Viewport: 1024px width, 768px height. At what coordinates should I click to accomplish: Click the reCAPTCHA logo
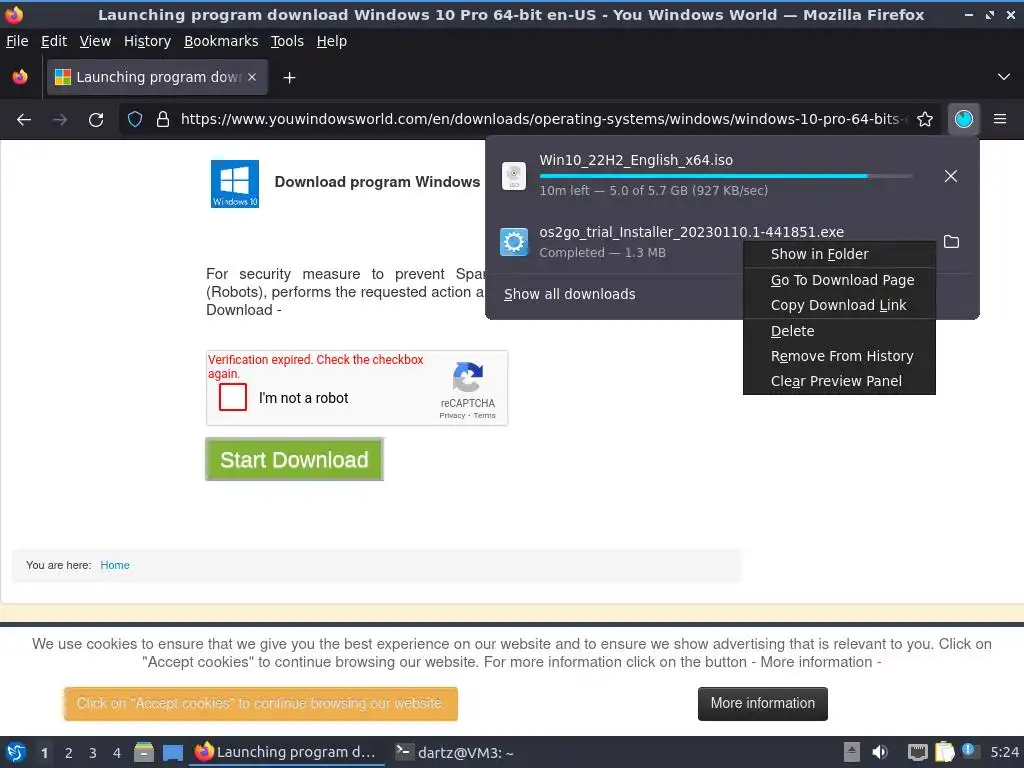[468, 377]
